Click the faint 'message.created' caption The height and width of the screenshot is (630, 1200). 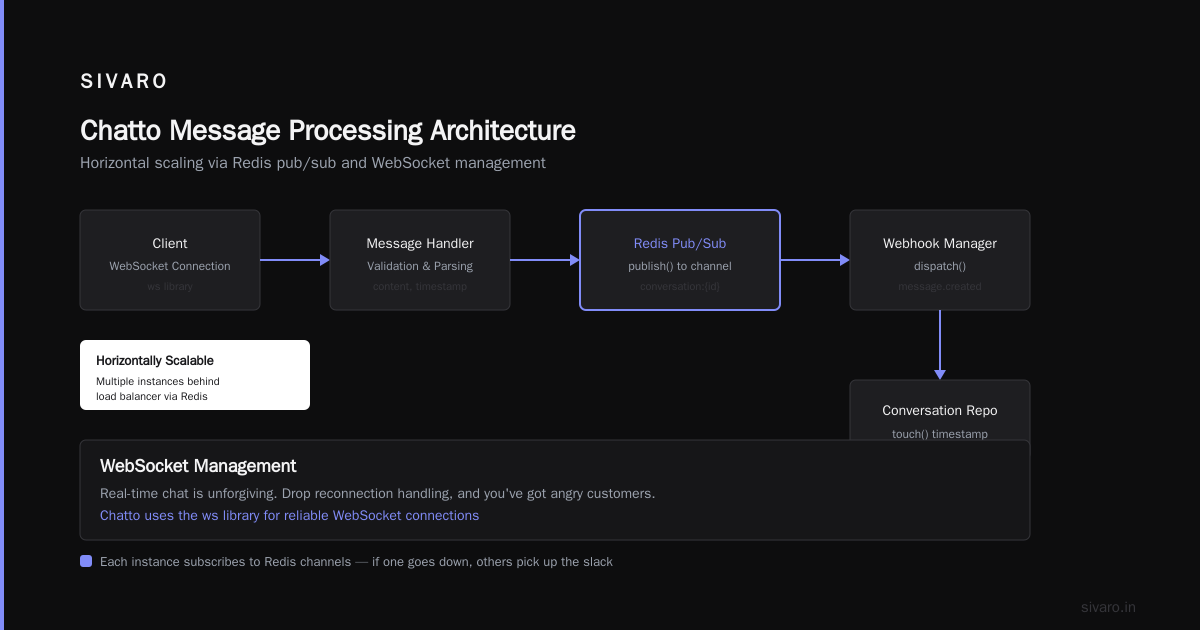coord(940,286)
